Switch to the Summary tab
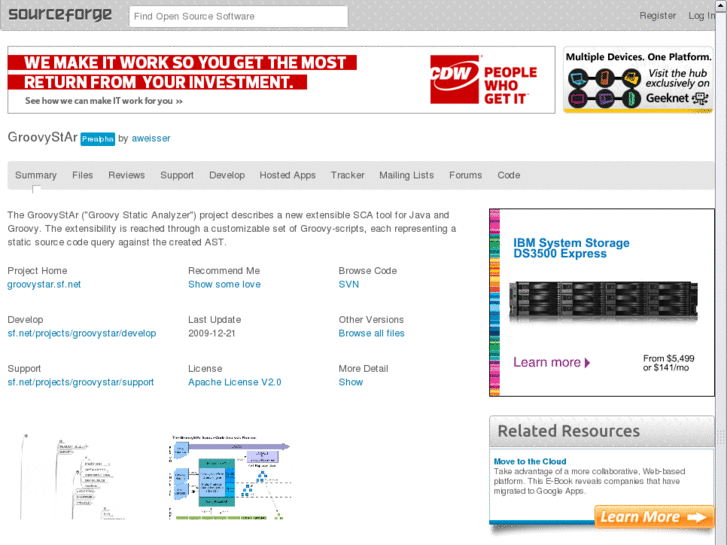The height and width of the screenshot is (545, 727). (36, 175)
